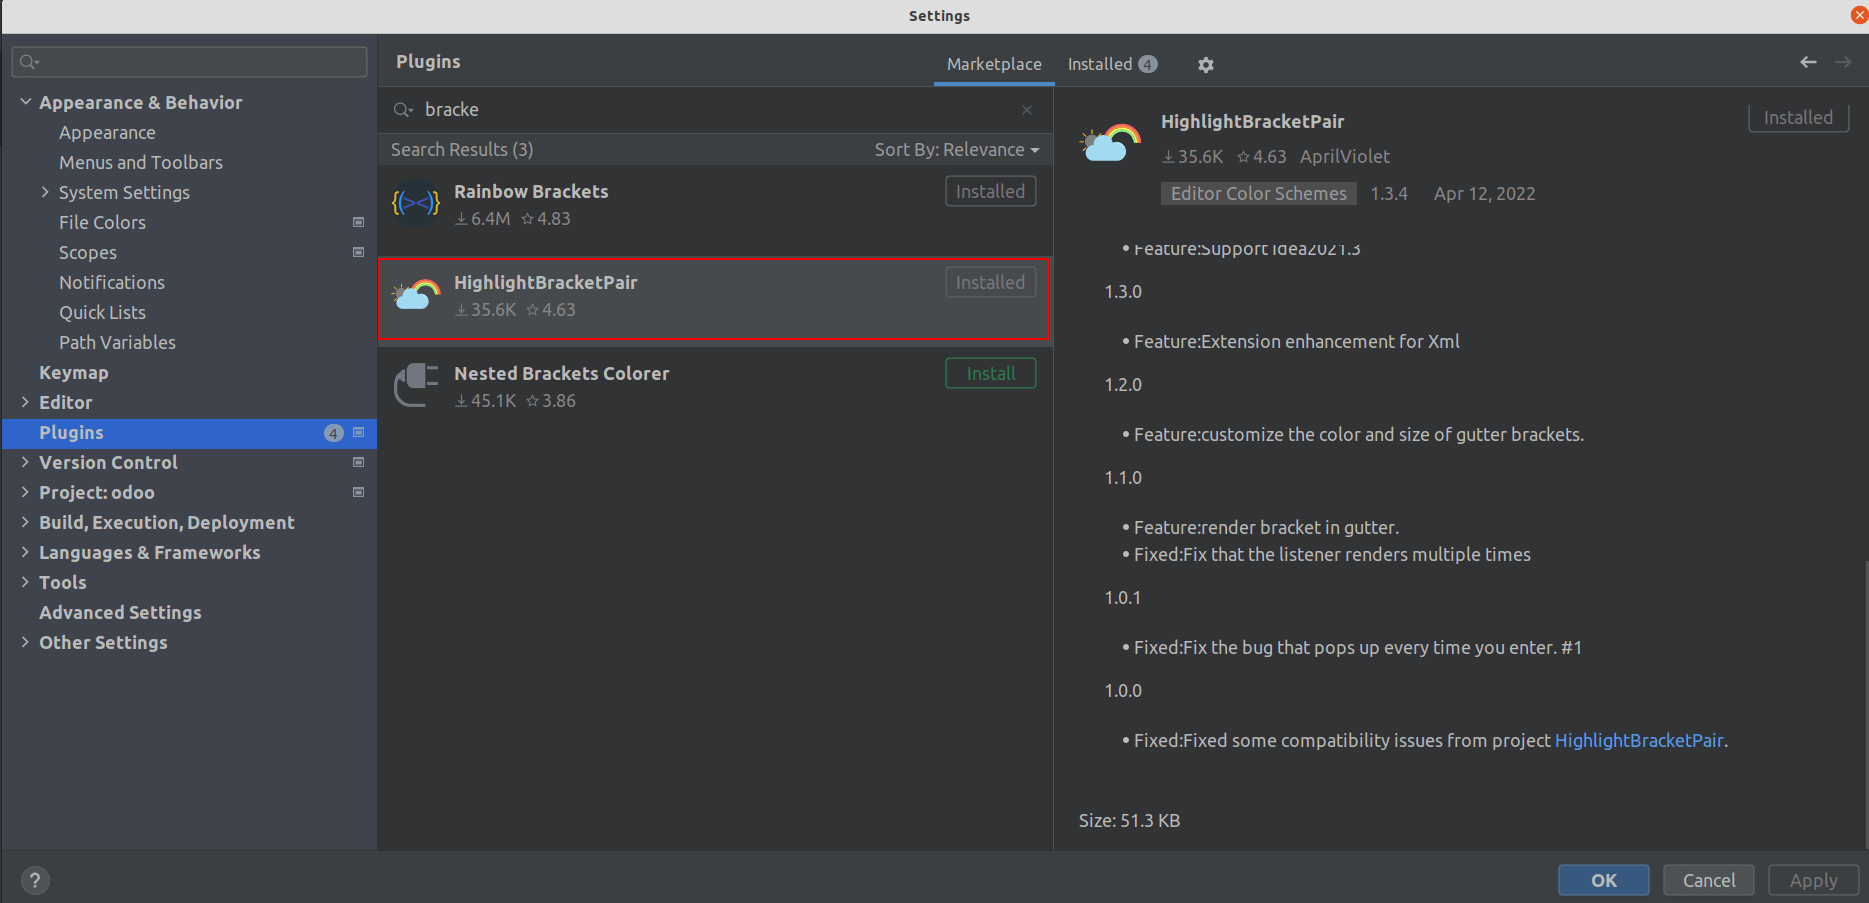Viewport: 1869px width, 903px height.
Task: Click the Nested Brackets Colorer plug icon
Action: tap(415, 385)
